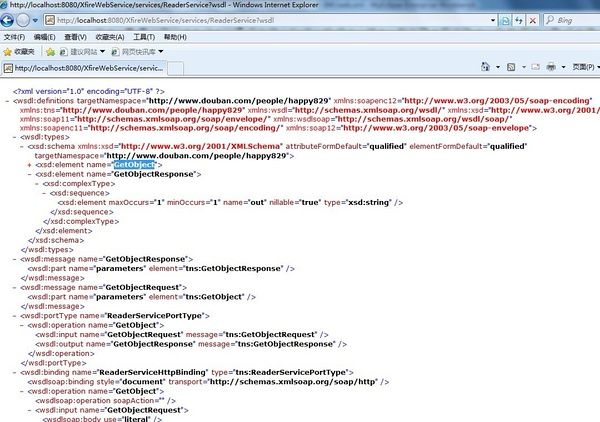Click the RSS feeds icon

511,67
